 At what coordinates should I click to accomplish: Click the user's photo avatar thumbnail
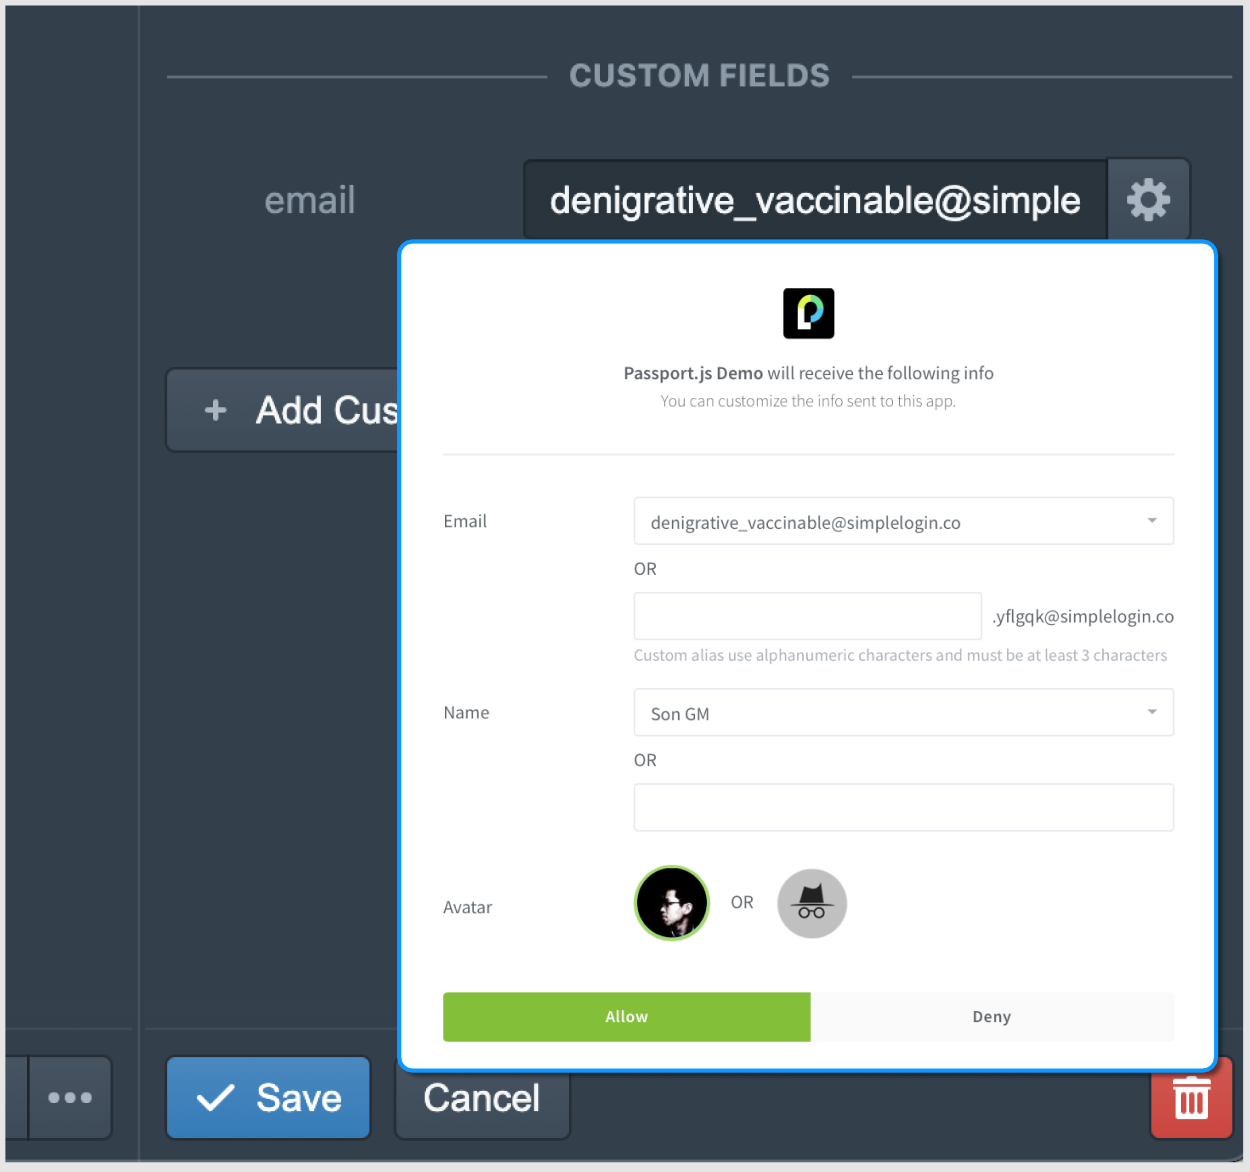pos(671,903)
